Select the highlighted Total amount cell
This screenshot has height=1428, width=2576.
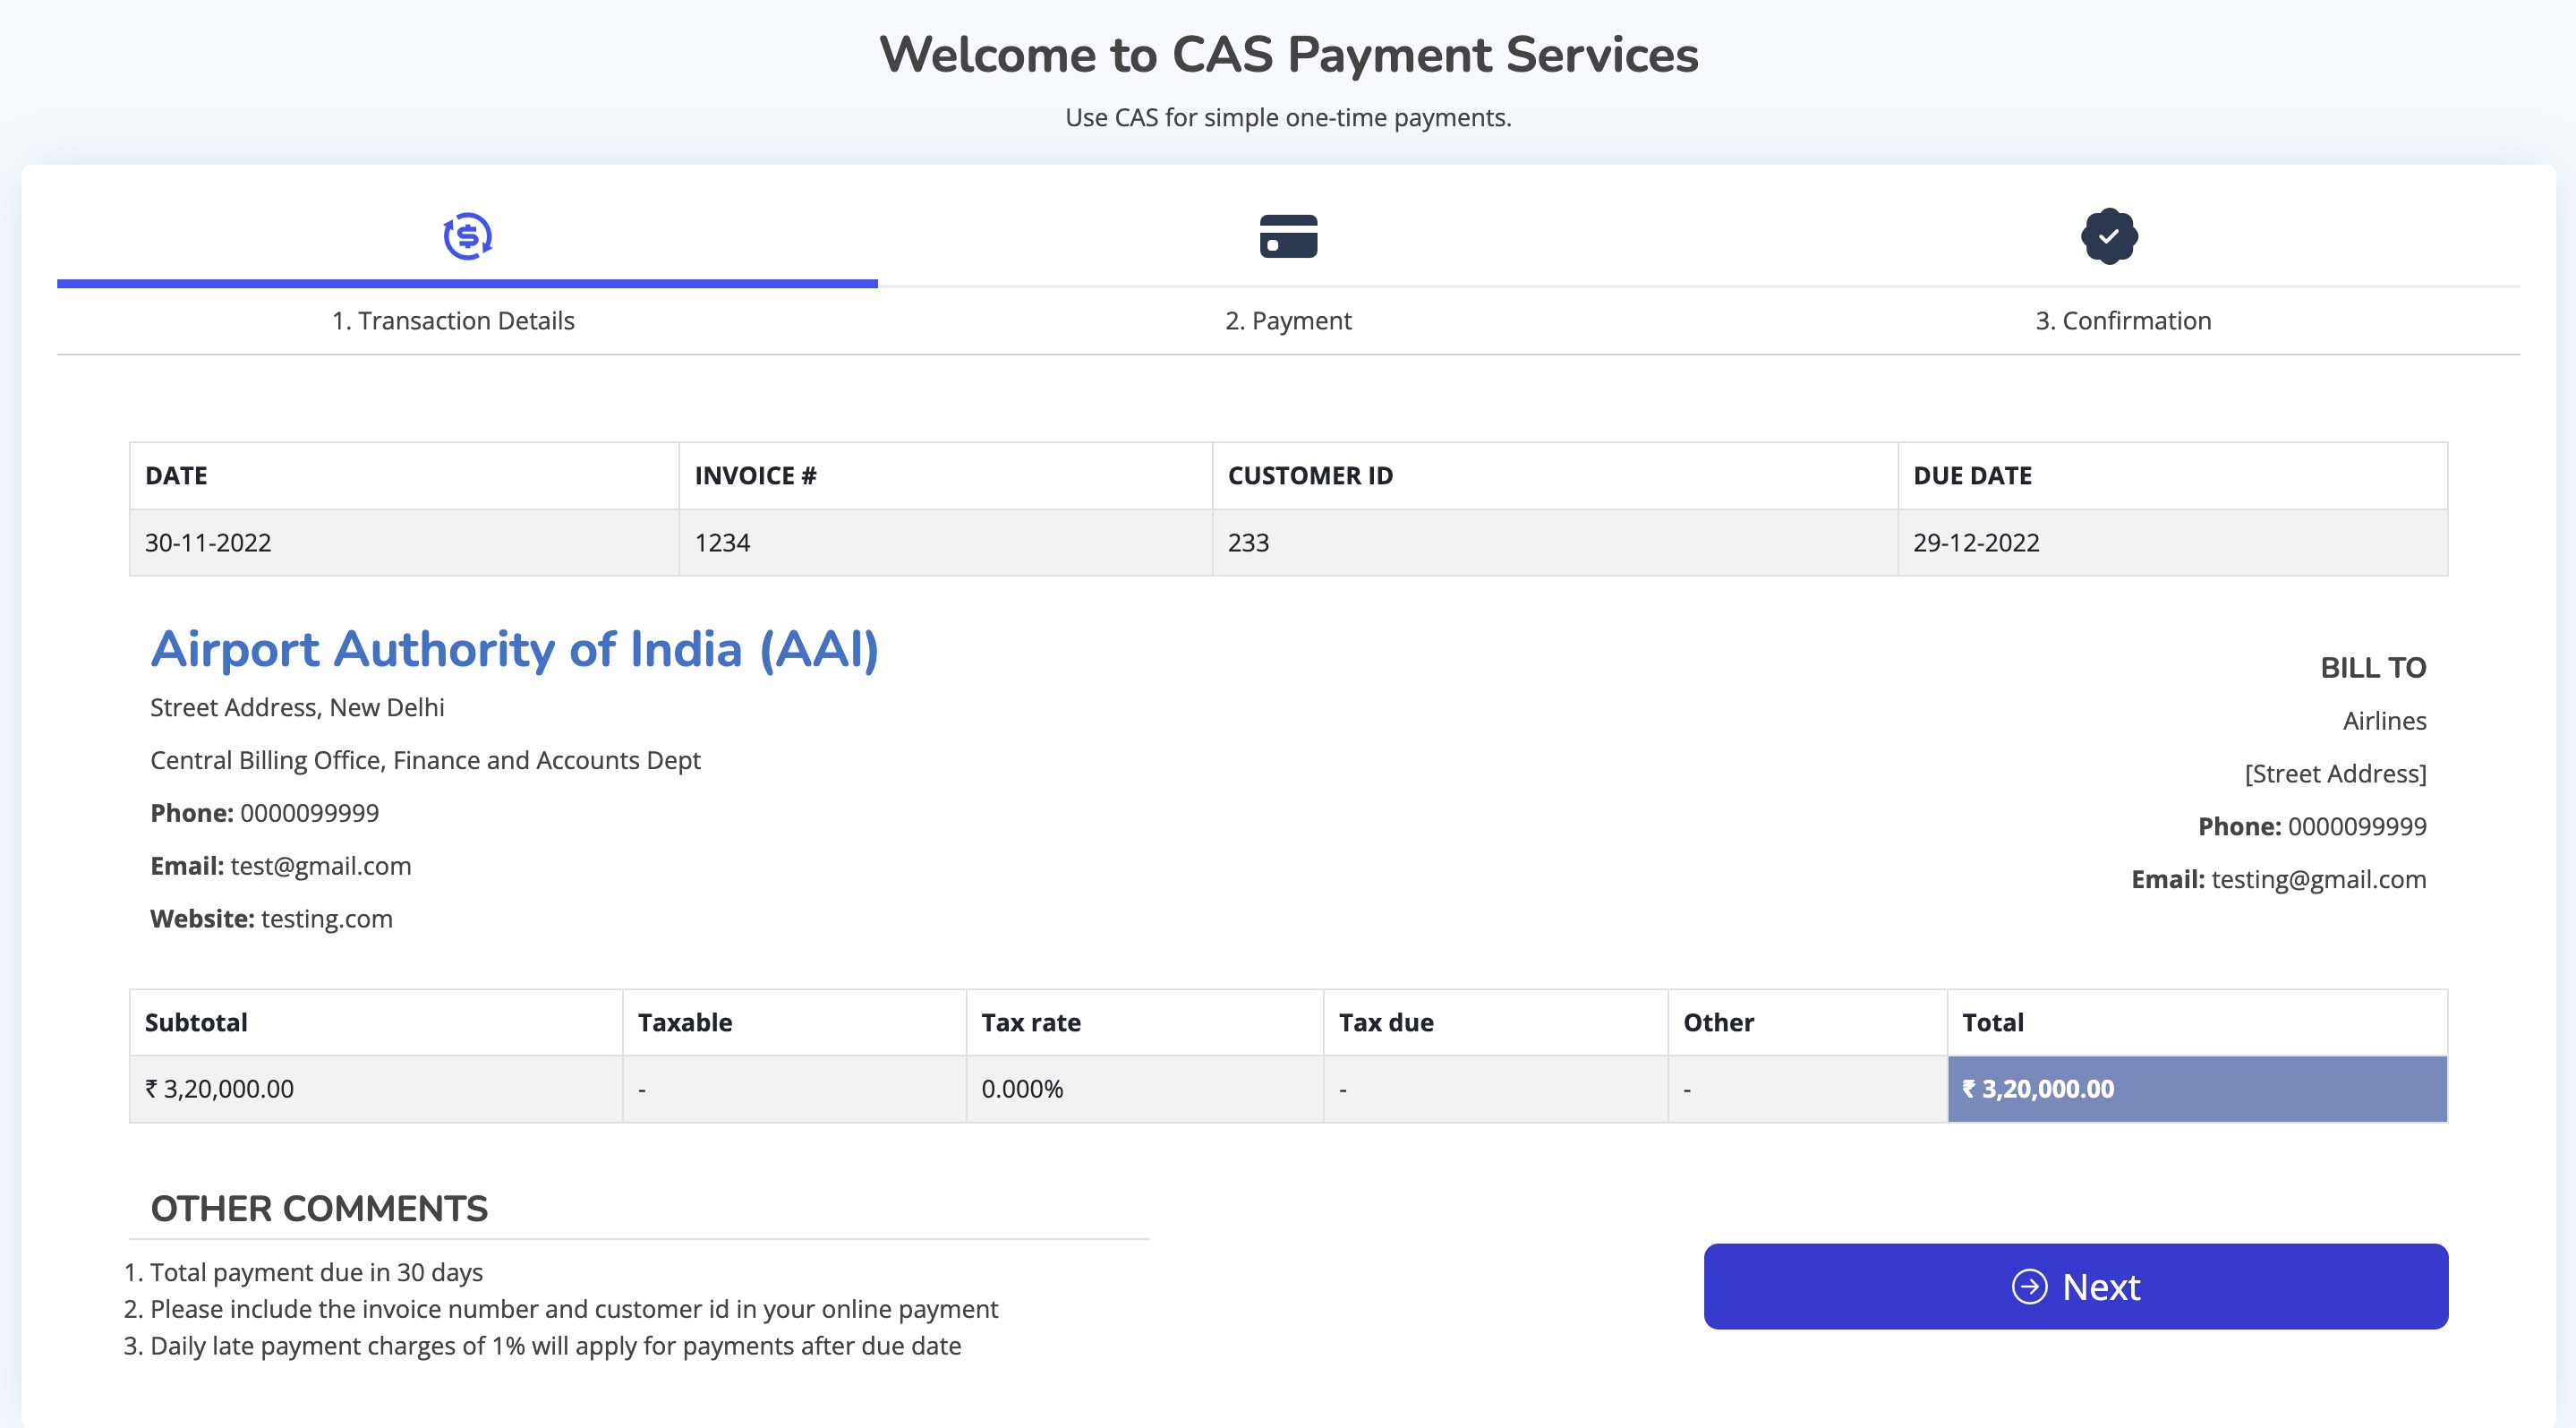point(2197,1089)
